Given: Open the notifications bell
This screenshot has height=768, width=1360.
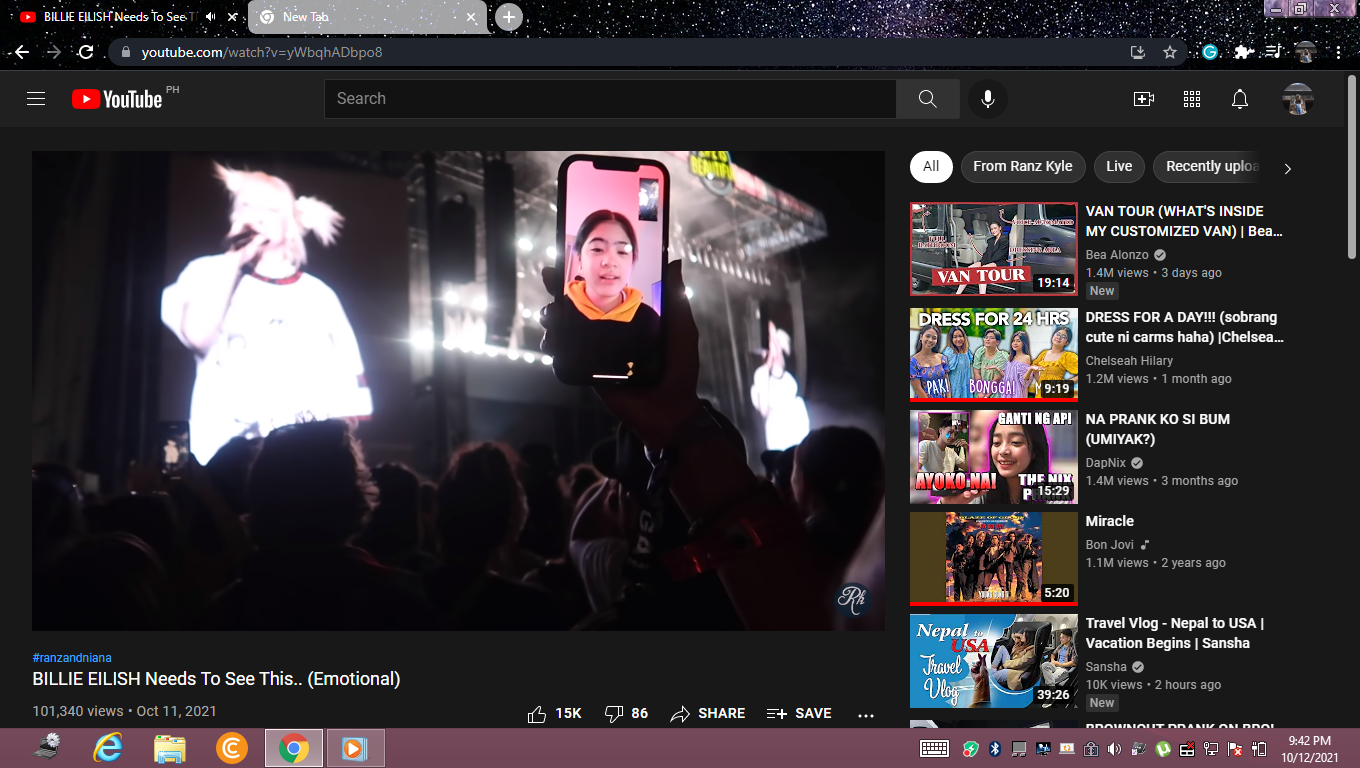Looking at the screenshot, I should point(1240,99).
